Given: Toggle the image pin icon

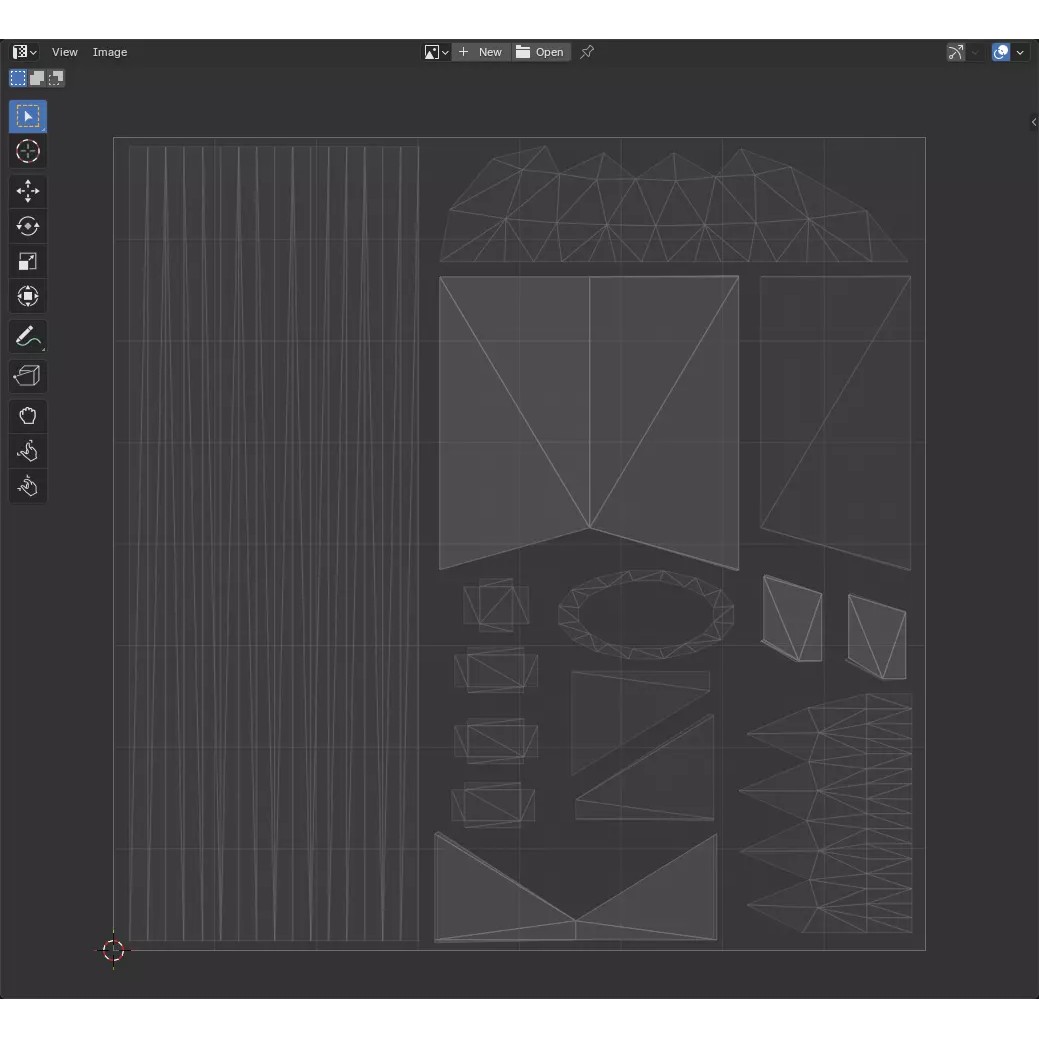Looking at the screenshot, I should tap(587, 52).
